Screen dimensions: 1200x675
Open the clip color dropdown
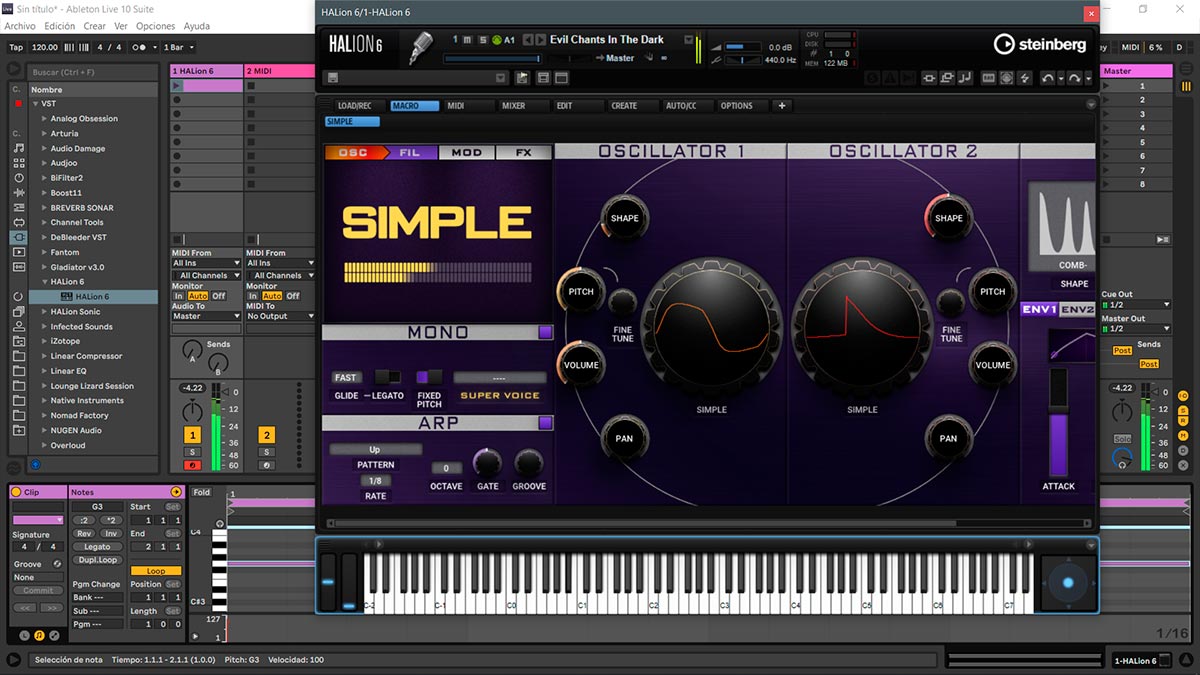(x=38, y=520)
